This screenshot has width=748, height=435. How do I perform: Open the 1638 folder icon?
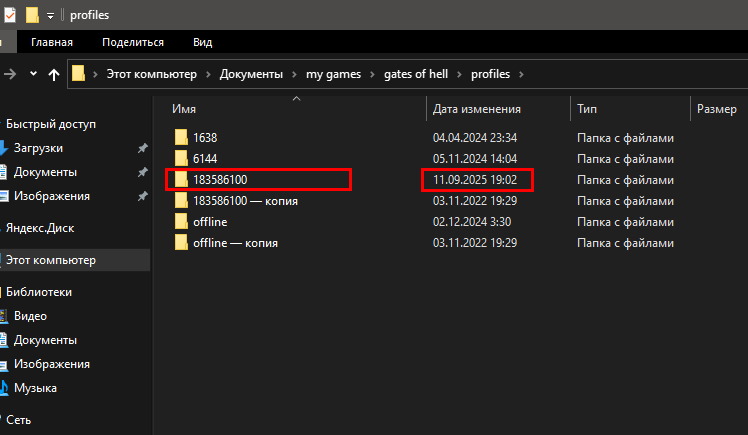tap(181, 137)
